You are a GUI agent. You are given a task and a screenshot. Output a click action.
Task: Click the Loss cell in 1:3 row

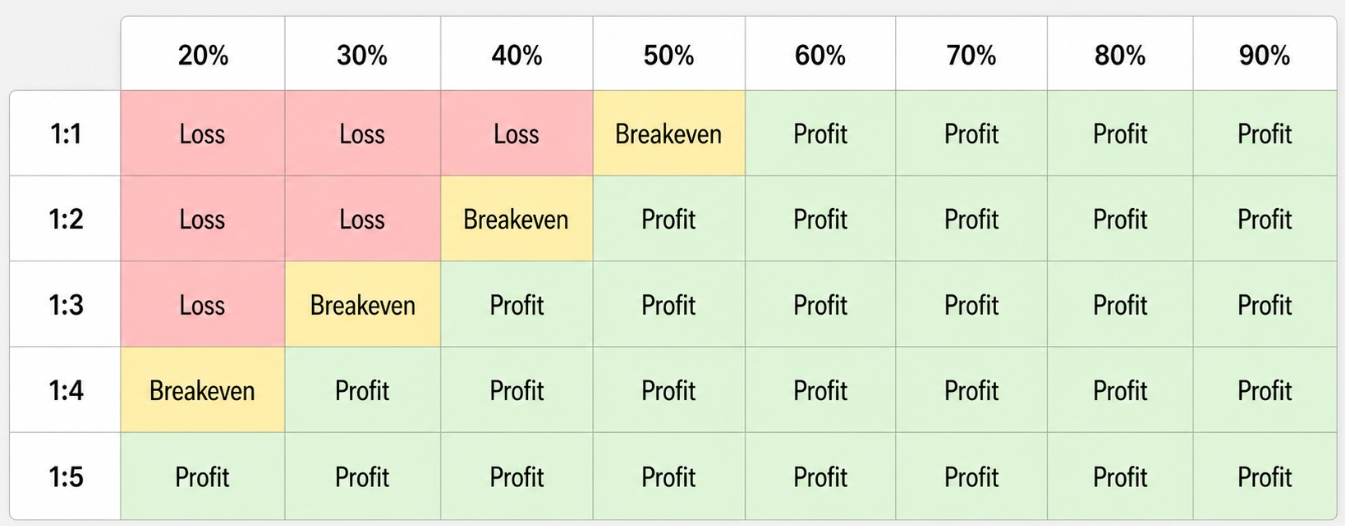click(202, 305)
